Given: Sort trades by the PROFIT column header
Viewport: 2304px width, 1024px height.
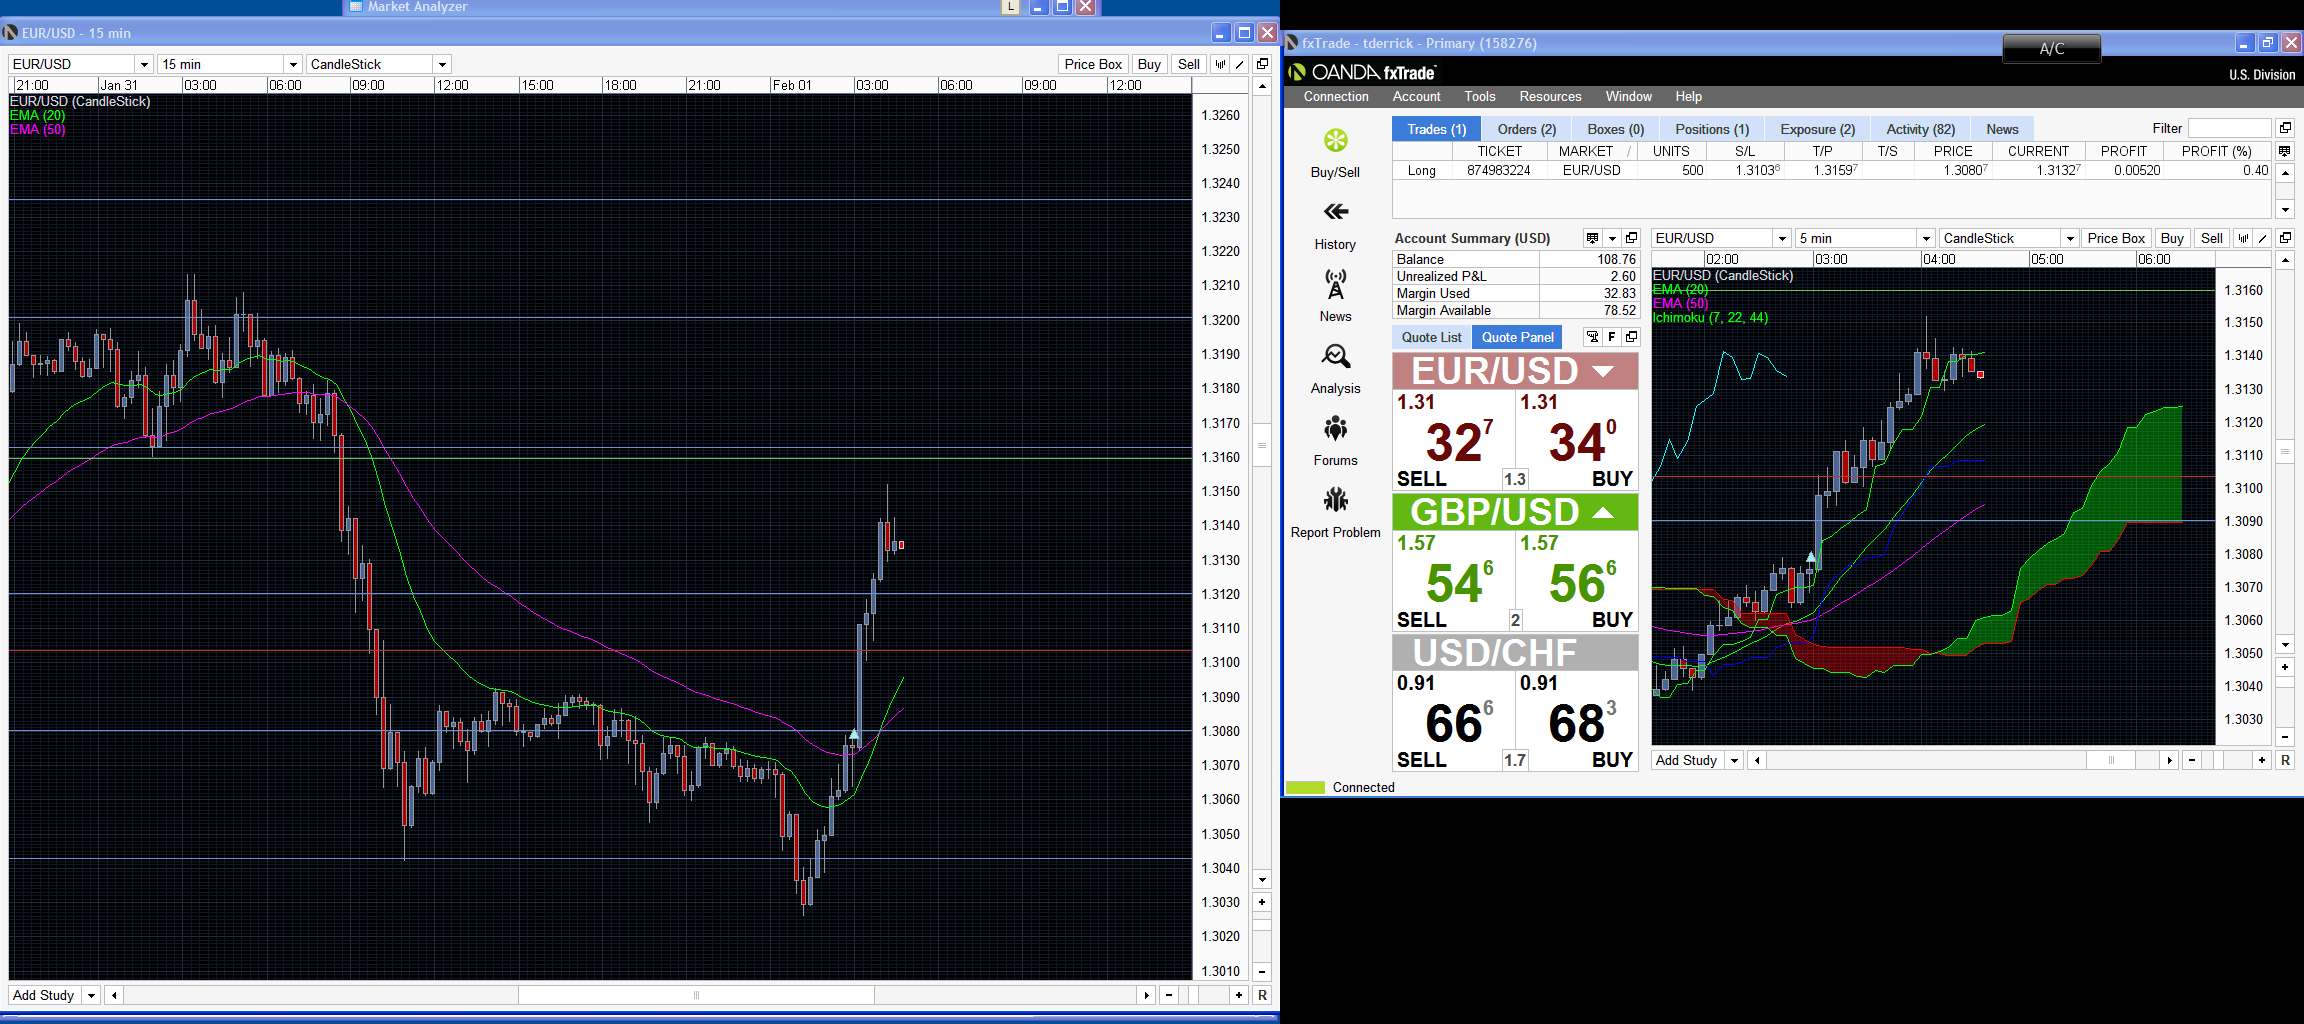Looking at the screenshot, I should (2123, 151).
